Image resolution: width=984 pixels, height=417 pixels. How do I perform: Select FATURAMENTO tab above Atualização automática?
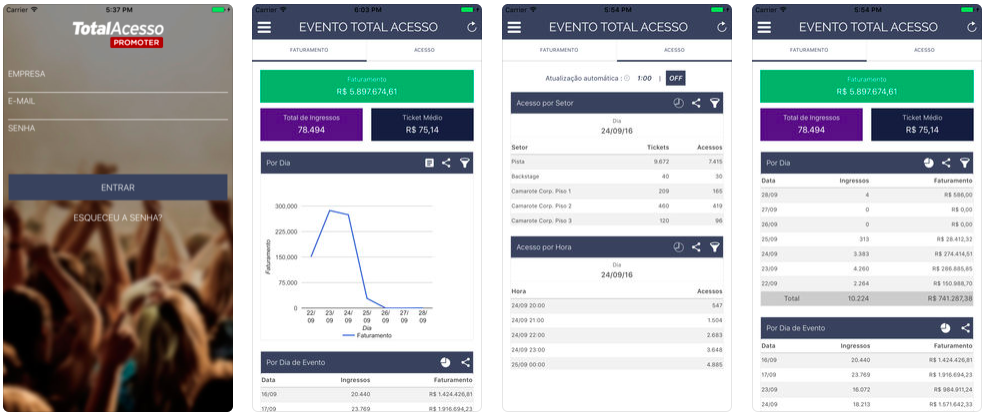coord(559,50)
